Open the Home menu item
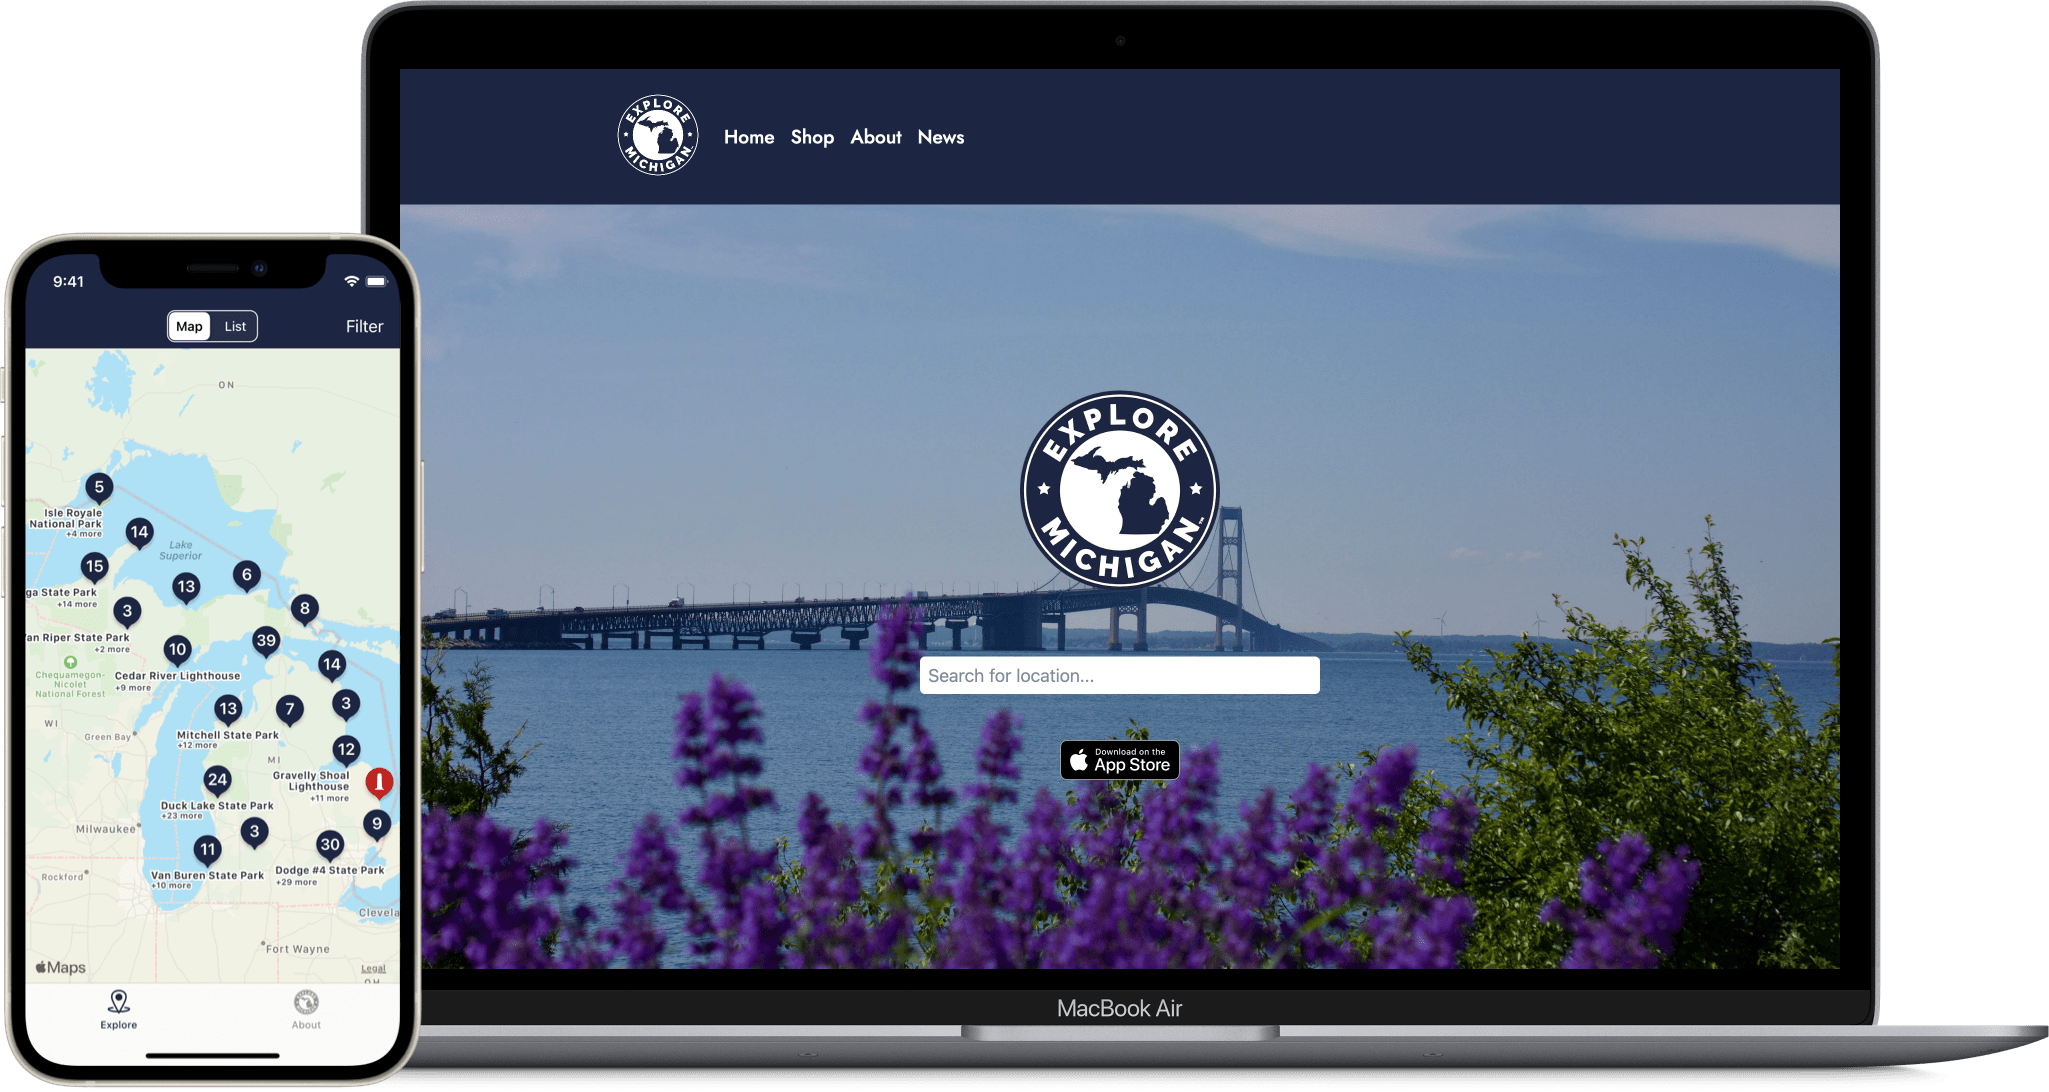Image resolution: width=2049 pixels, height=1092 pixels. coord(747,135)
